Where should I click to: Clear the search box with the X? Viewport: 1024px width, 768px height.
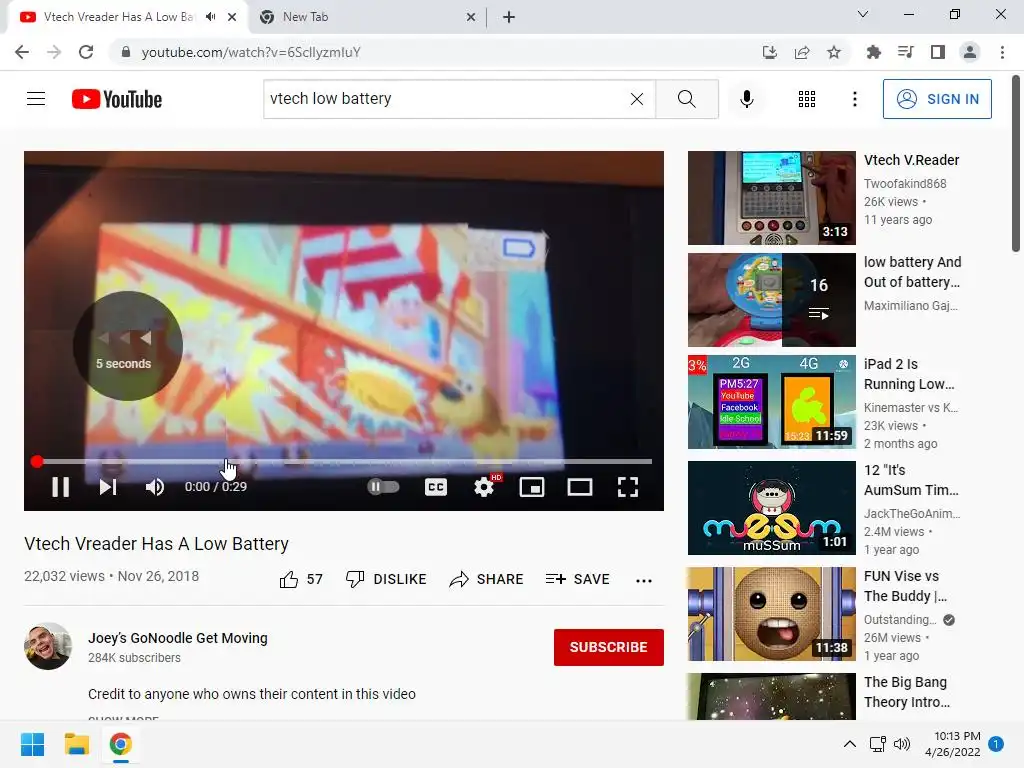click(x=637, y=99)
